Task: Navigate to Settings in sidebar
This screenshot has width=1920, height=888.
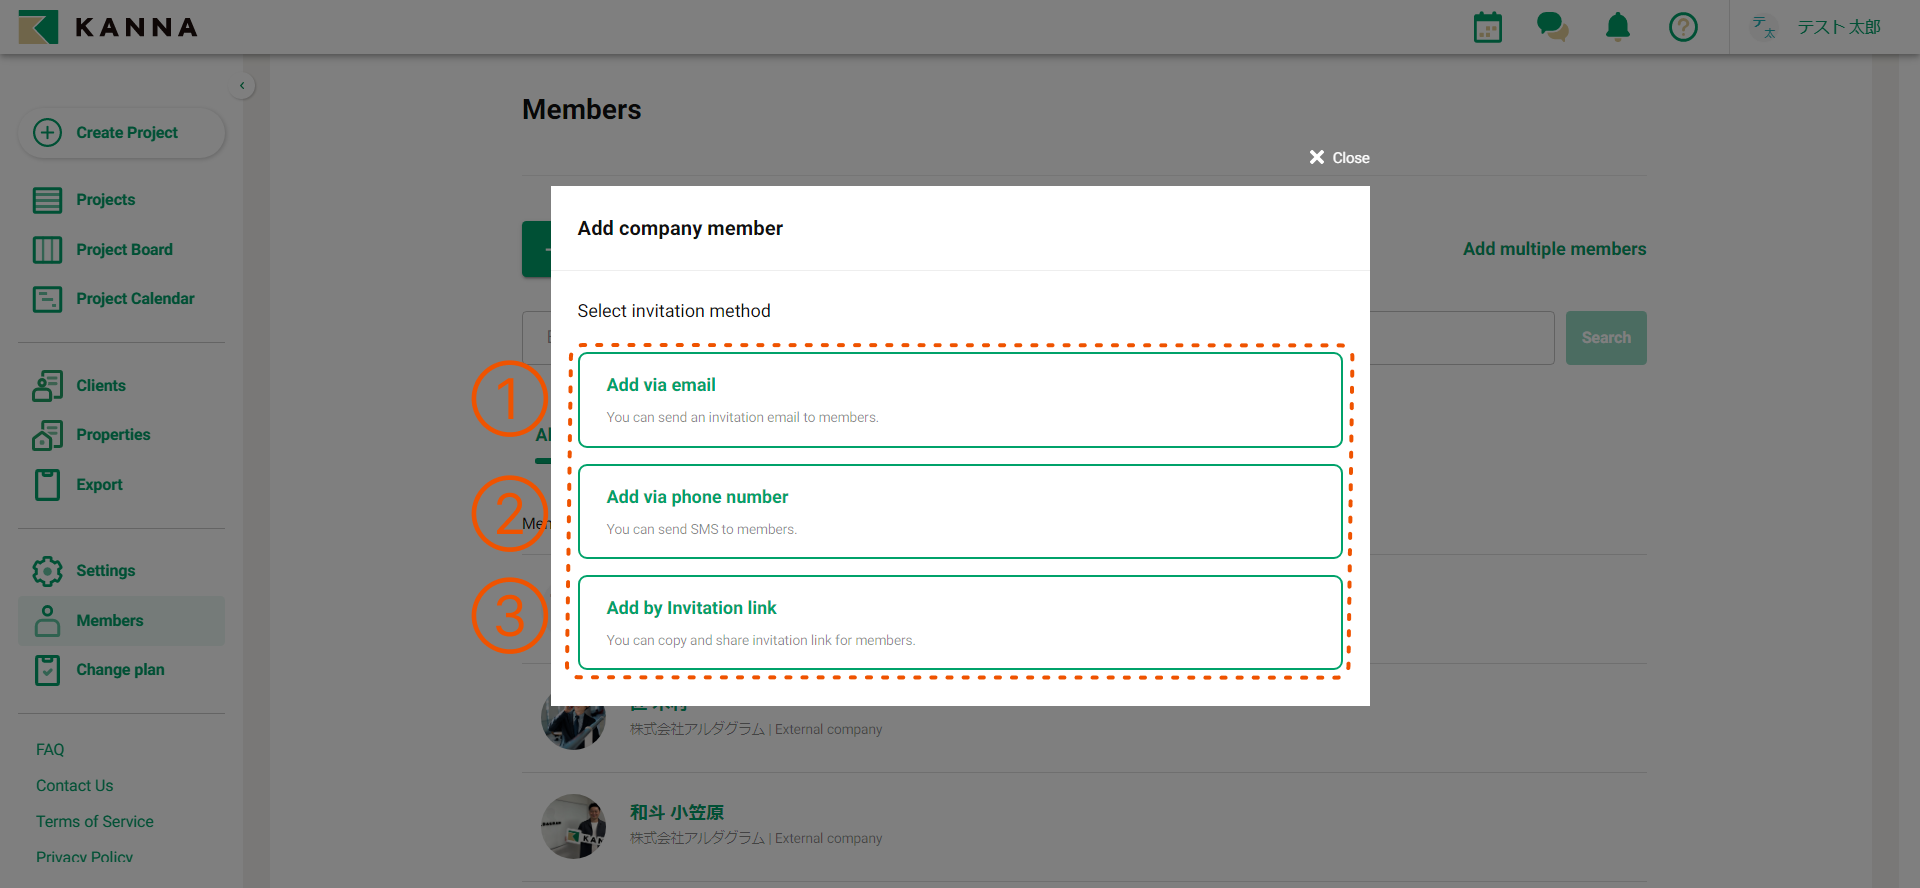Action: [105, 571]
